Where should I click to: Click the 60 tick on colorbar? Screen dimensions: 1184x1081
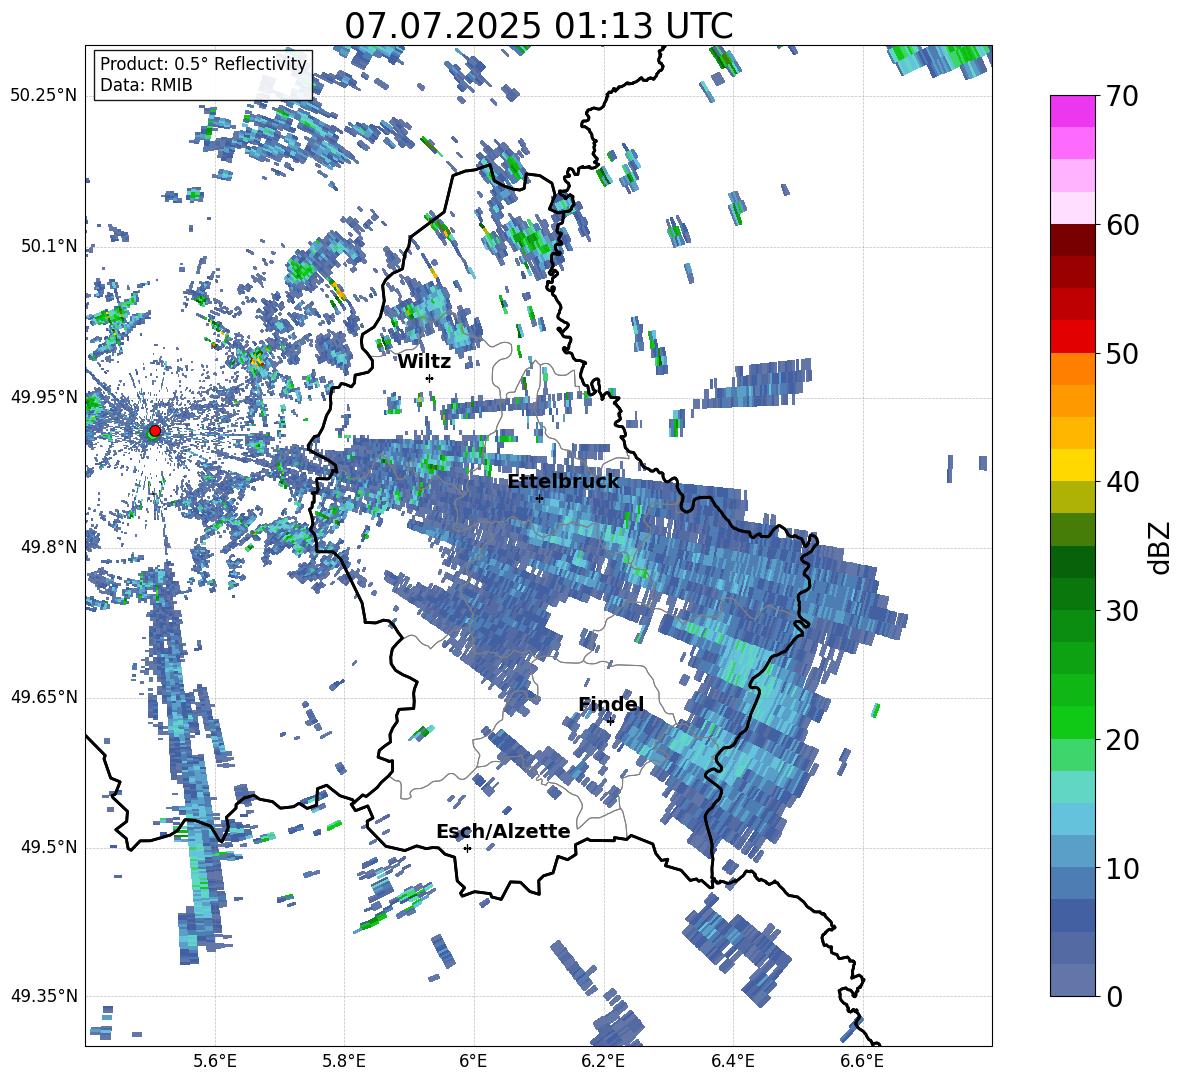point(1122,225)
